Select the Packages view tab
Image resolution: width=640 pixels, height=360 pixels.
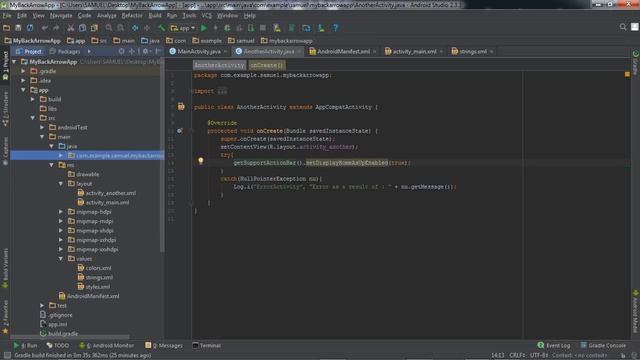click(64, 51)
